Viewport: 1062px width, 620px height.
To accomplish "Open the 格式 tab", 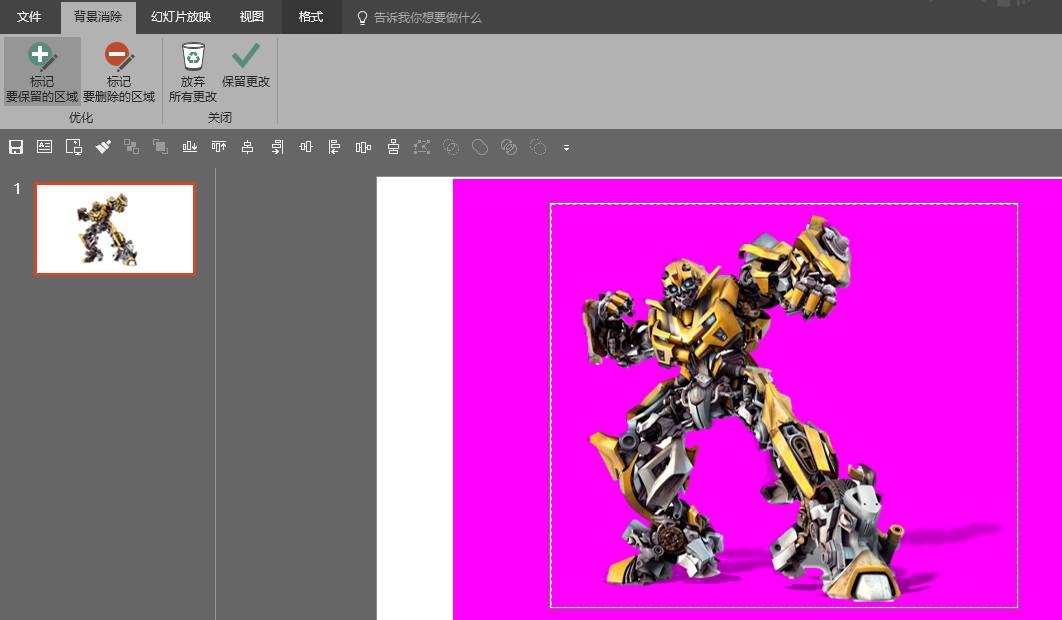I will pyautogui.click(x=311, y=17).
